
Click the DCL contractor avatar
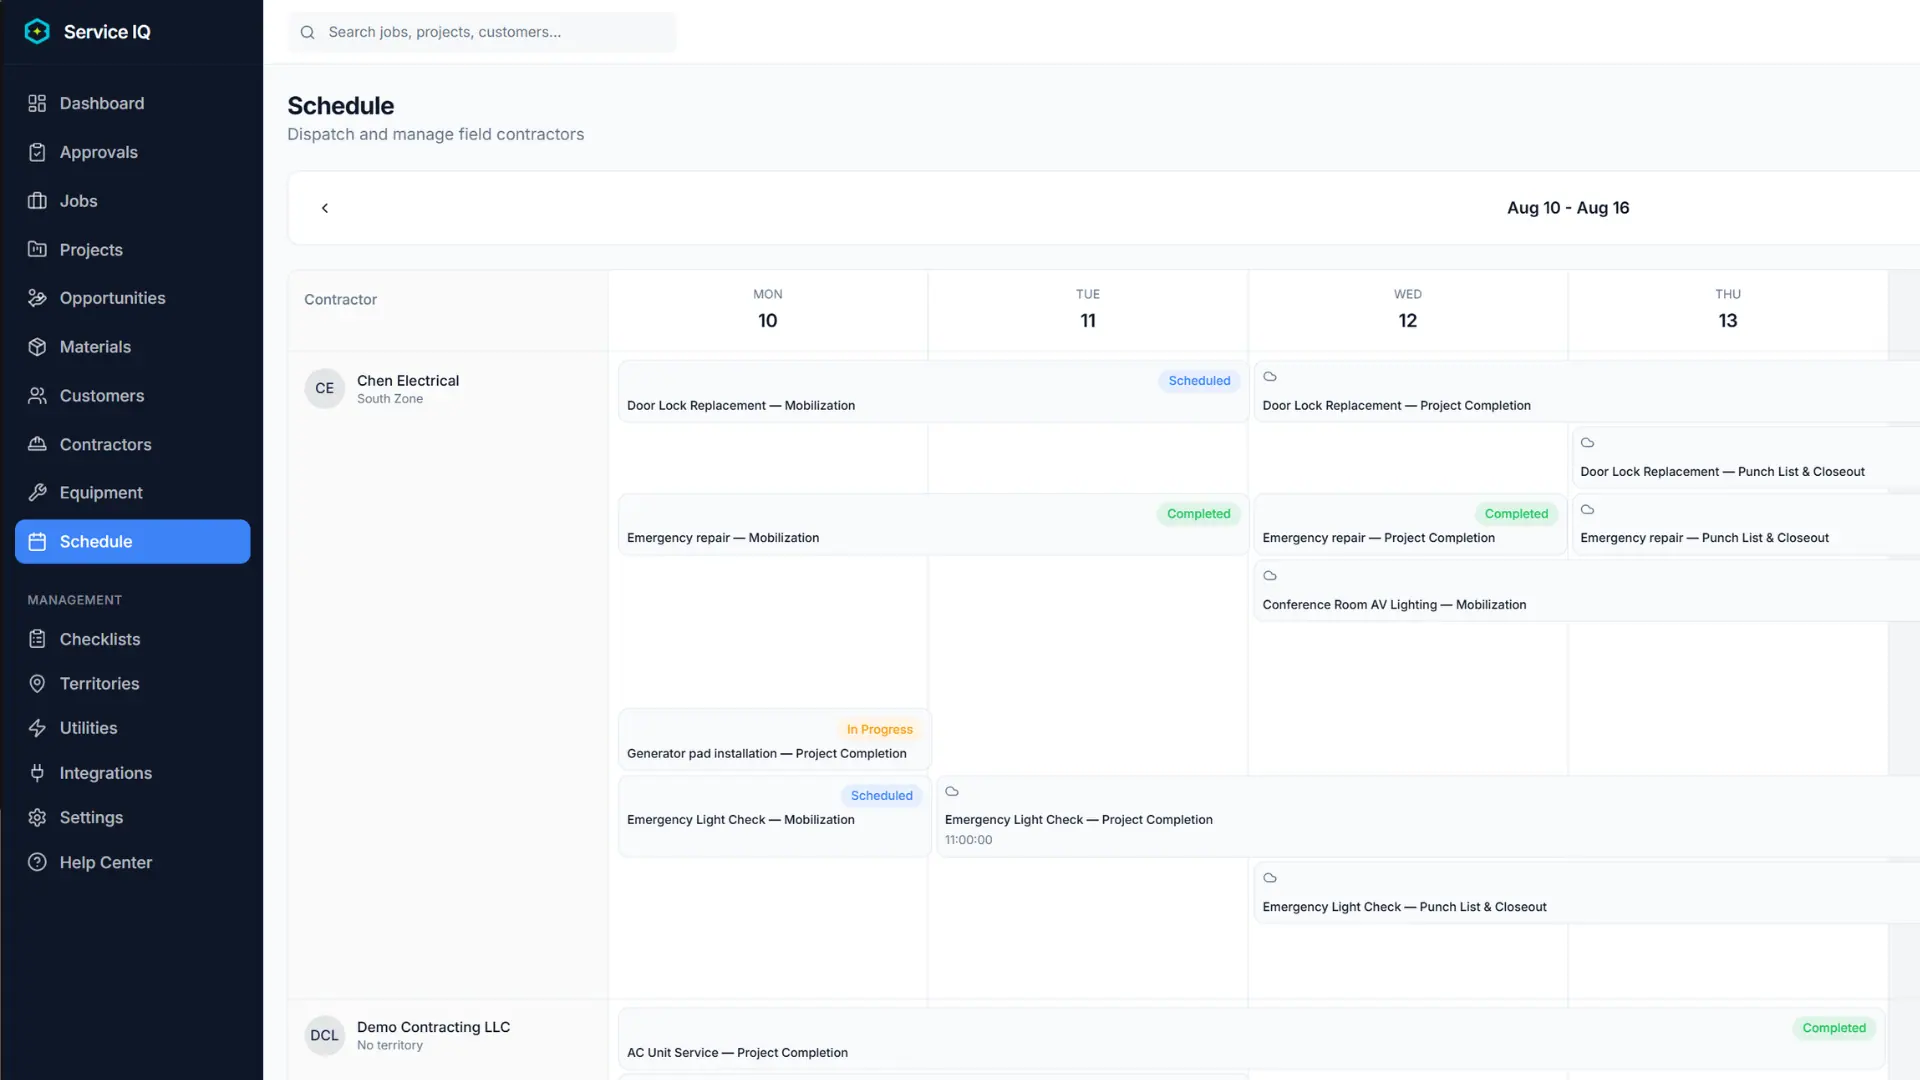click(324, 1035)
